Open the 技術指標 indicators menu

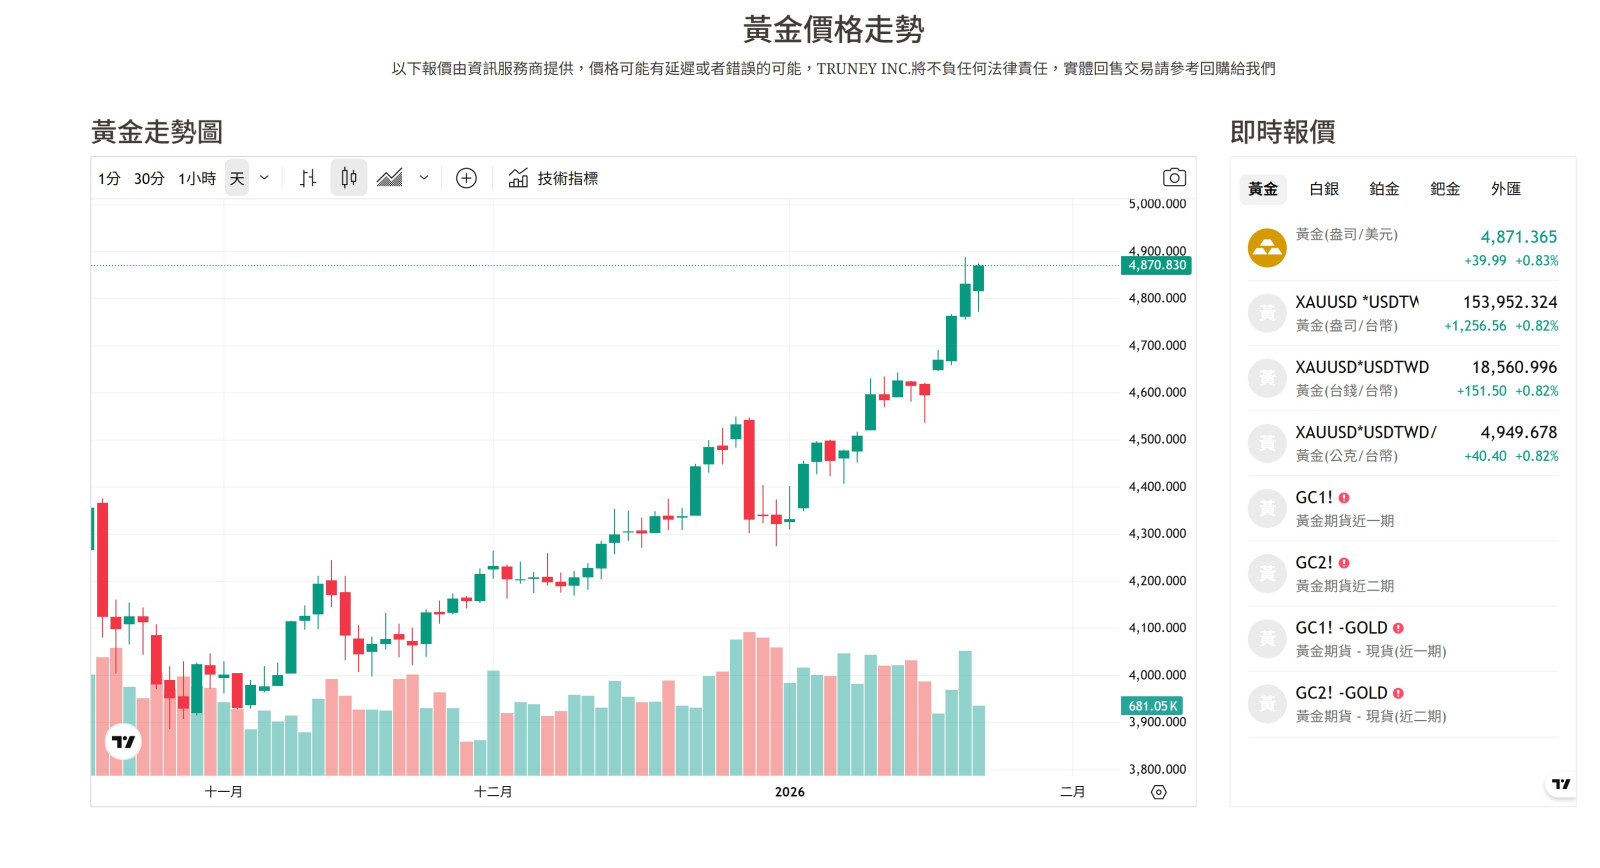pos(553,178)
